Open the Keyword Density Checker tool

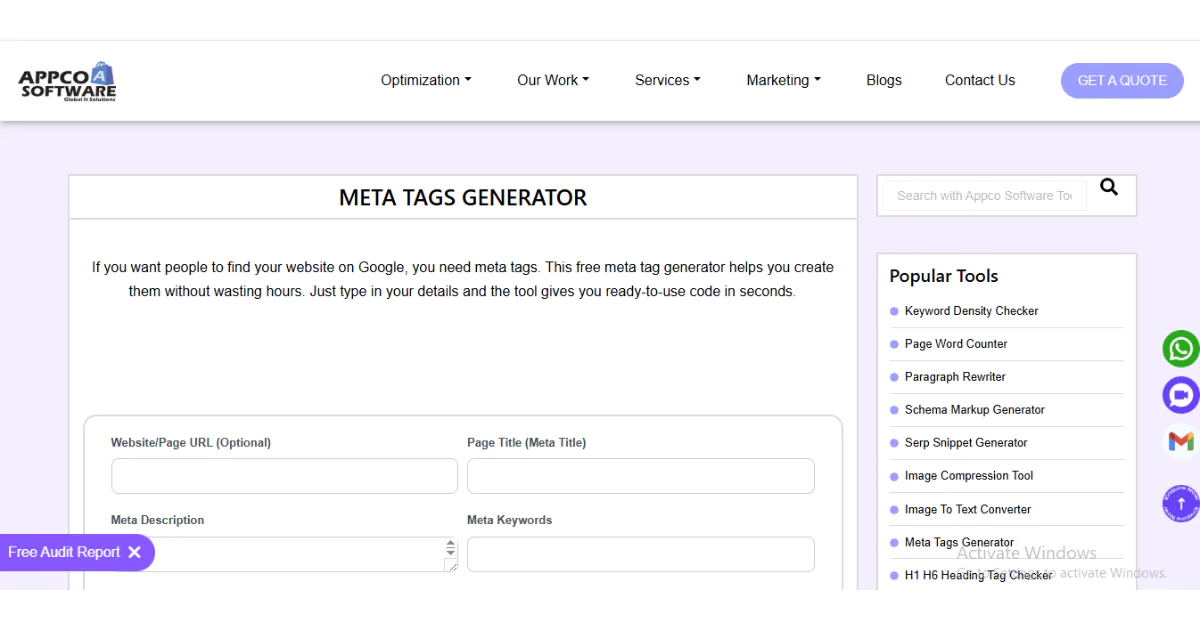tap(971, 311)
